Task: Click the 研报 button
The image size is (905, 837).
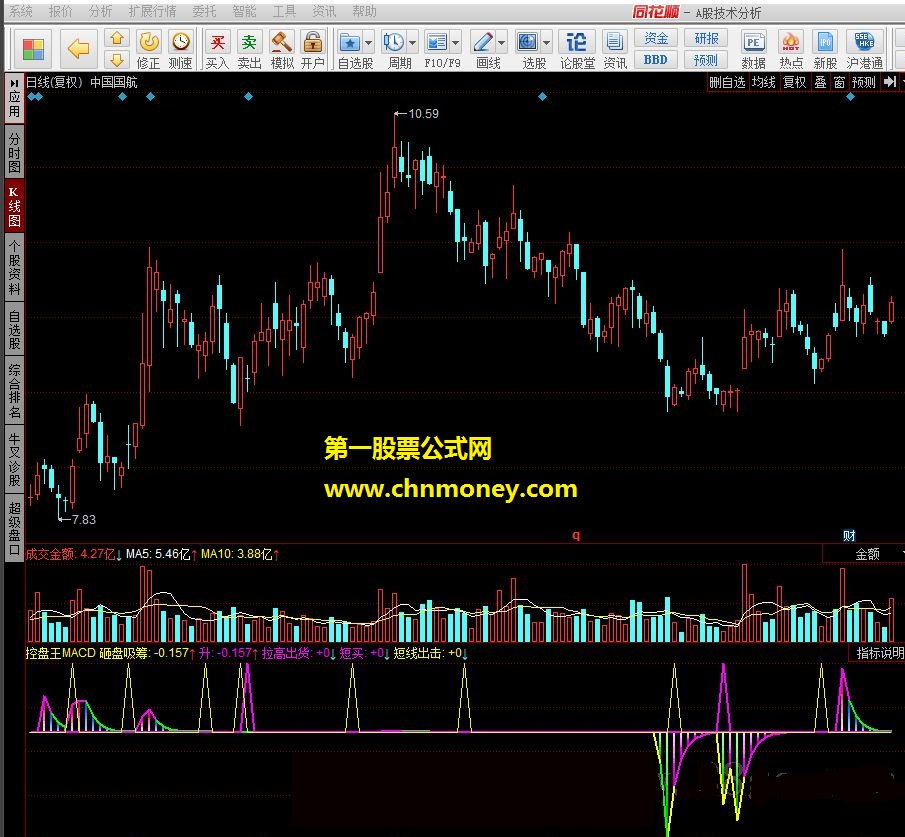Action: tap(706, 38)
